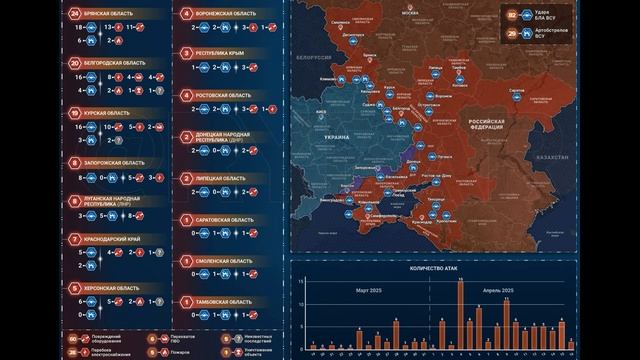The height and width of the screenshot is (360, 640).
Task: Click the power outage icon in Ростовская область
Action: click(x=272, y=109)
